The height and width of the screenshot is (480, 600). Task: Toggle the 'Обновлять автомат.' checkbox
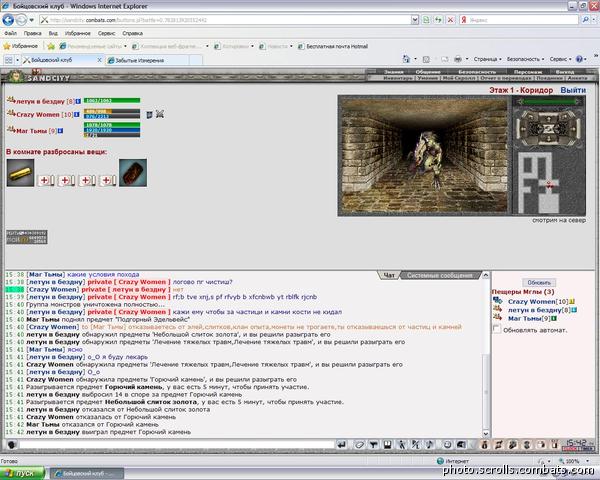(x=497, y=329)
